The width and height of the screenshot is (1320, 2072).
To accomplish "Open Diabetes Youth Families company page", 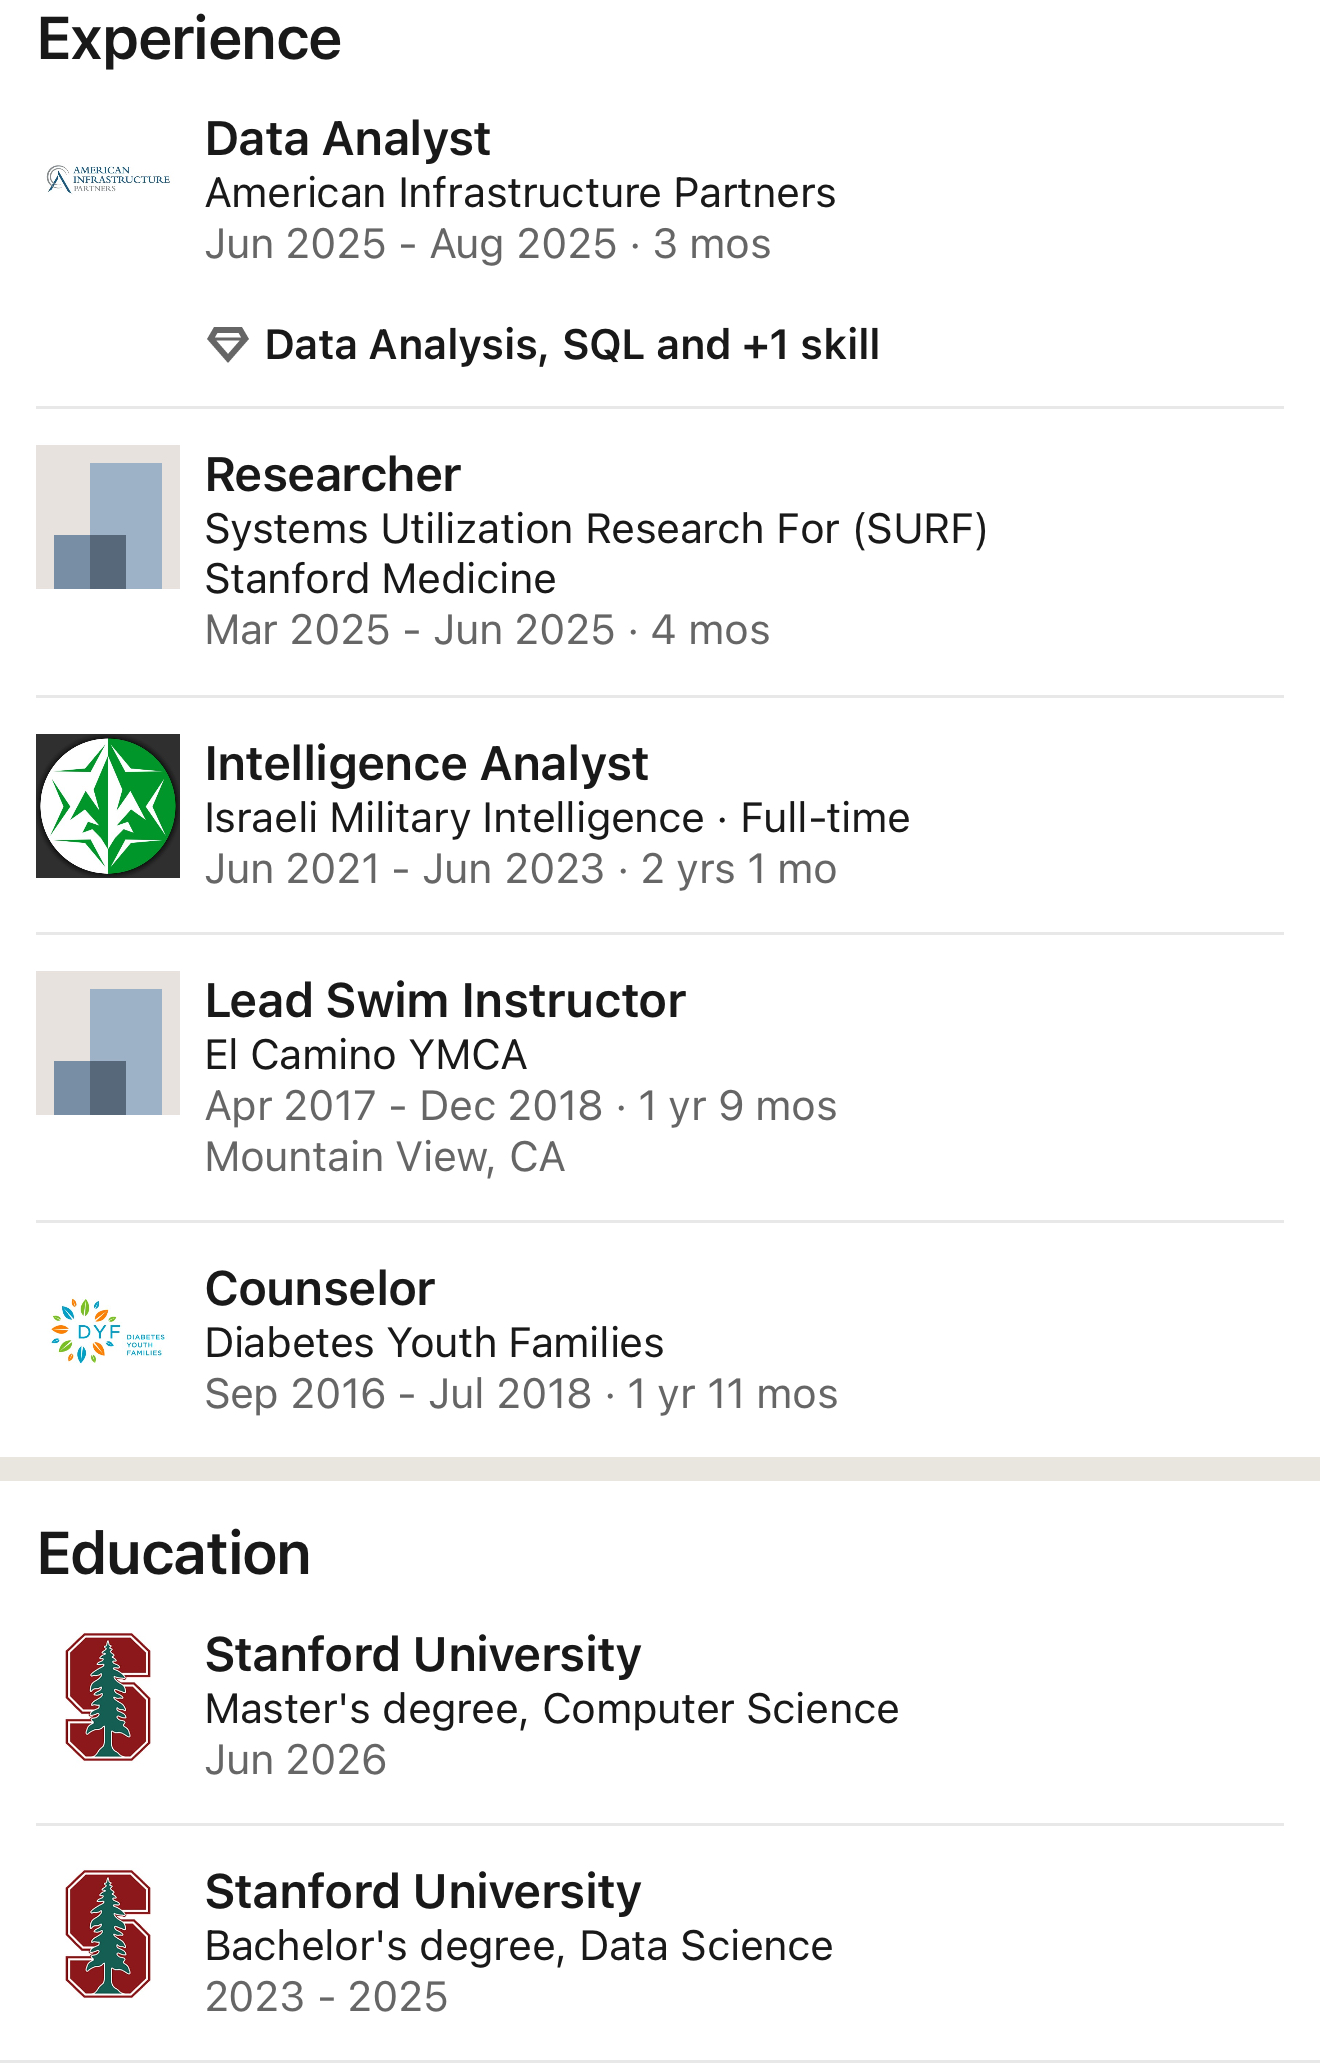I will point(434,1343).
